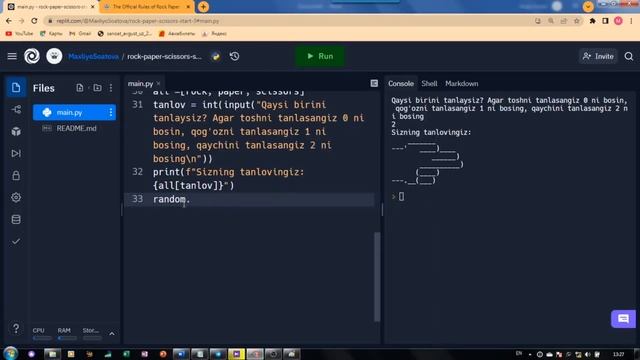Reload the browser page
Screen dimensions: 640x360
(34, 21)
